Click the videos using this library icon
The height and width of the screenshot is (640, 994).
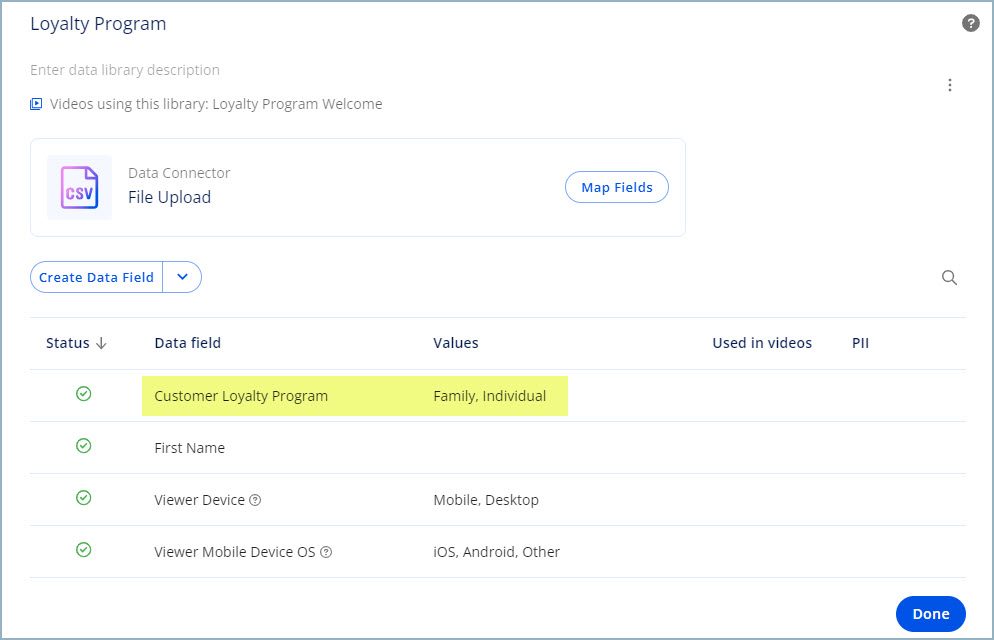36,104
